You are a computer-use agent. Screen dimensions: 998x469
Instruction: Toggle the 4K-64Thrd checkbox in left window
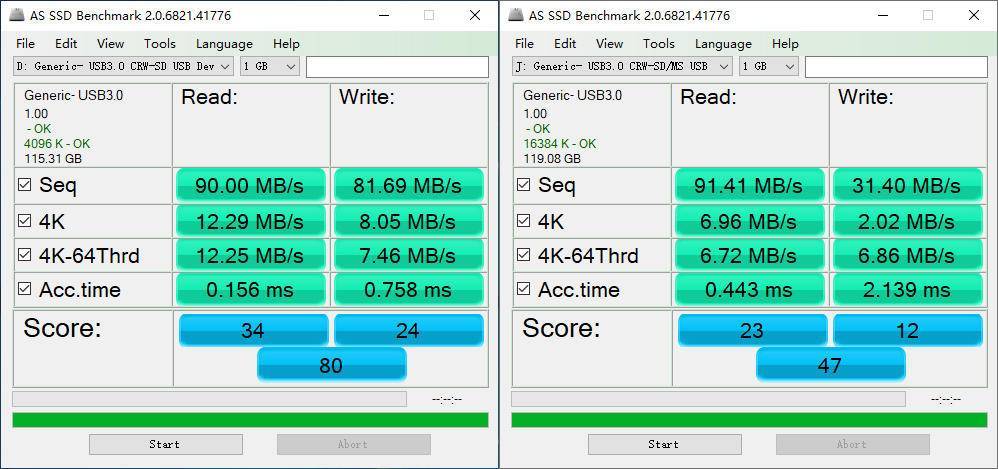(25, 255)
